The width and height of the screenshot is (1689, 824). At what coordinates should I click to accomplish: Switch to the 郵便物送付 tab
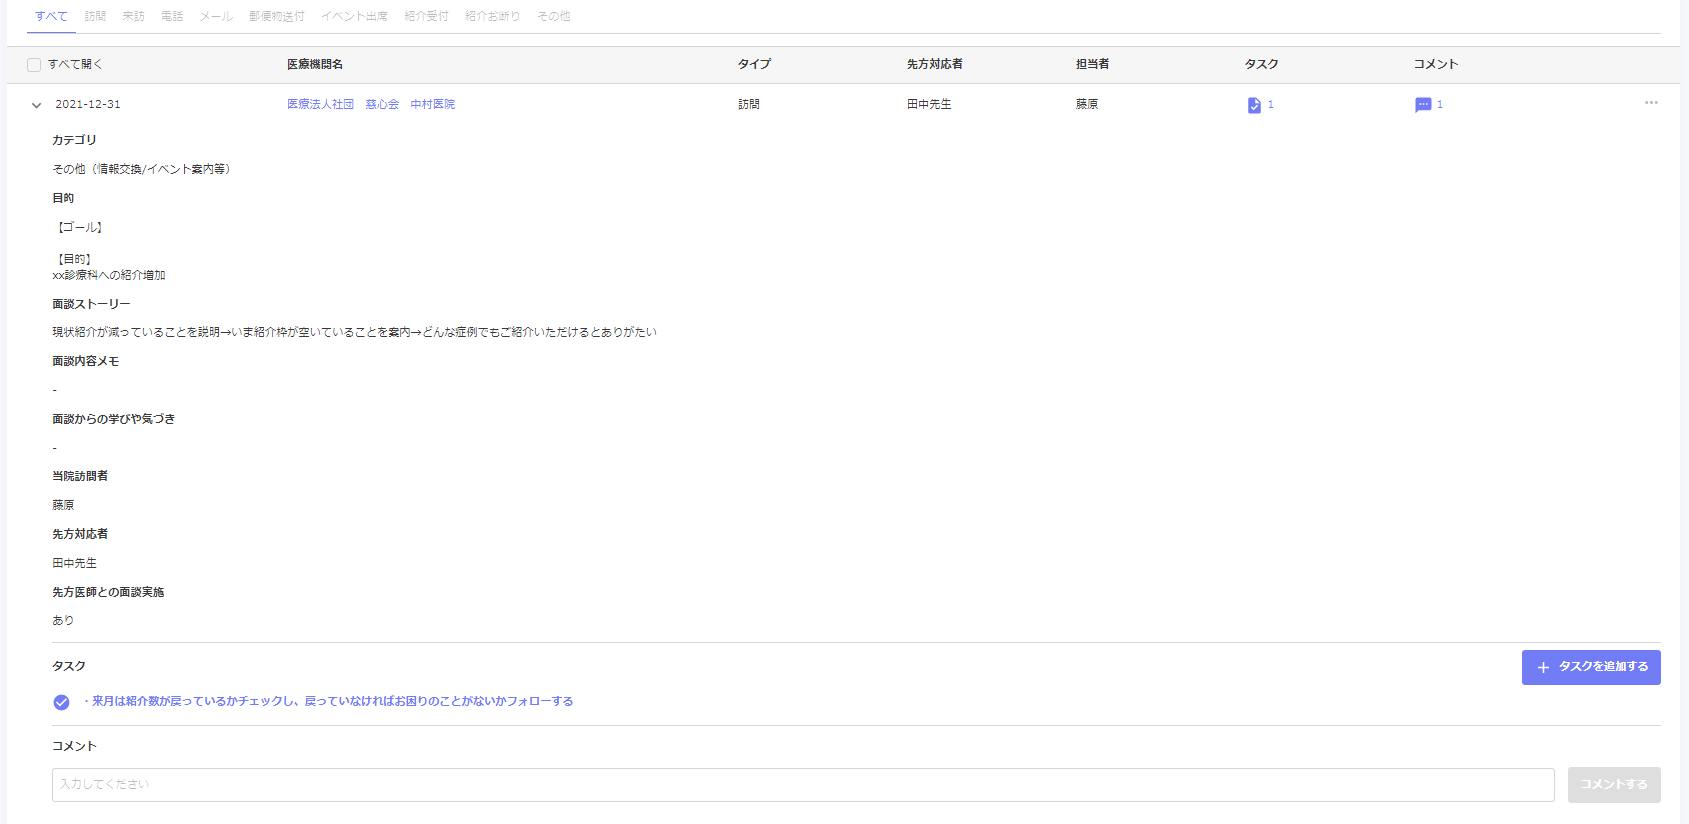[277, 16]
